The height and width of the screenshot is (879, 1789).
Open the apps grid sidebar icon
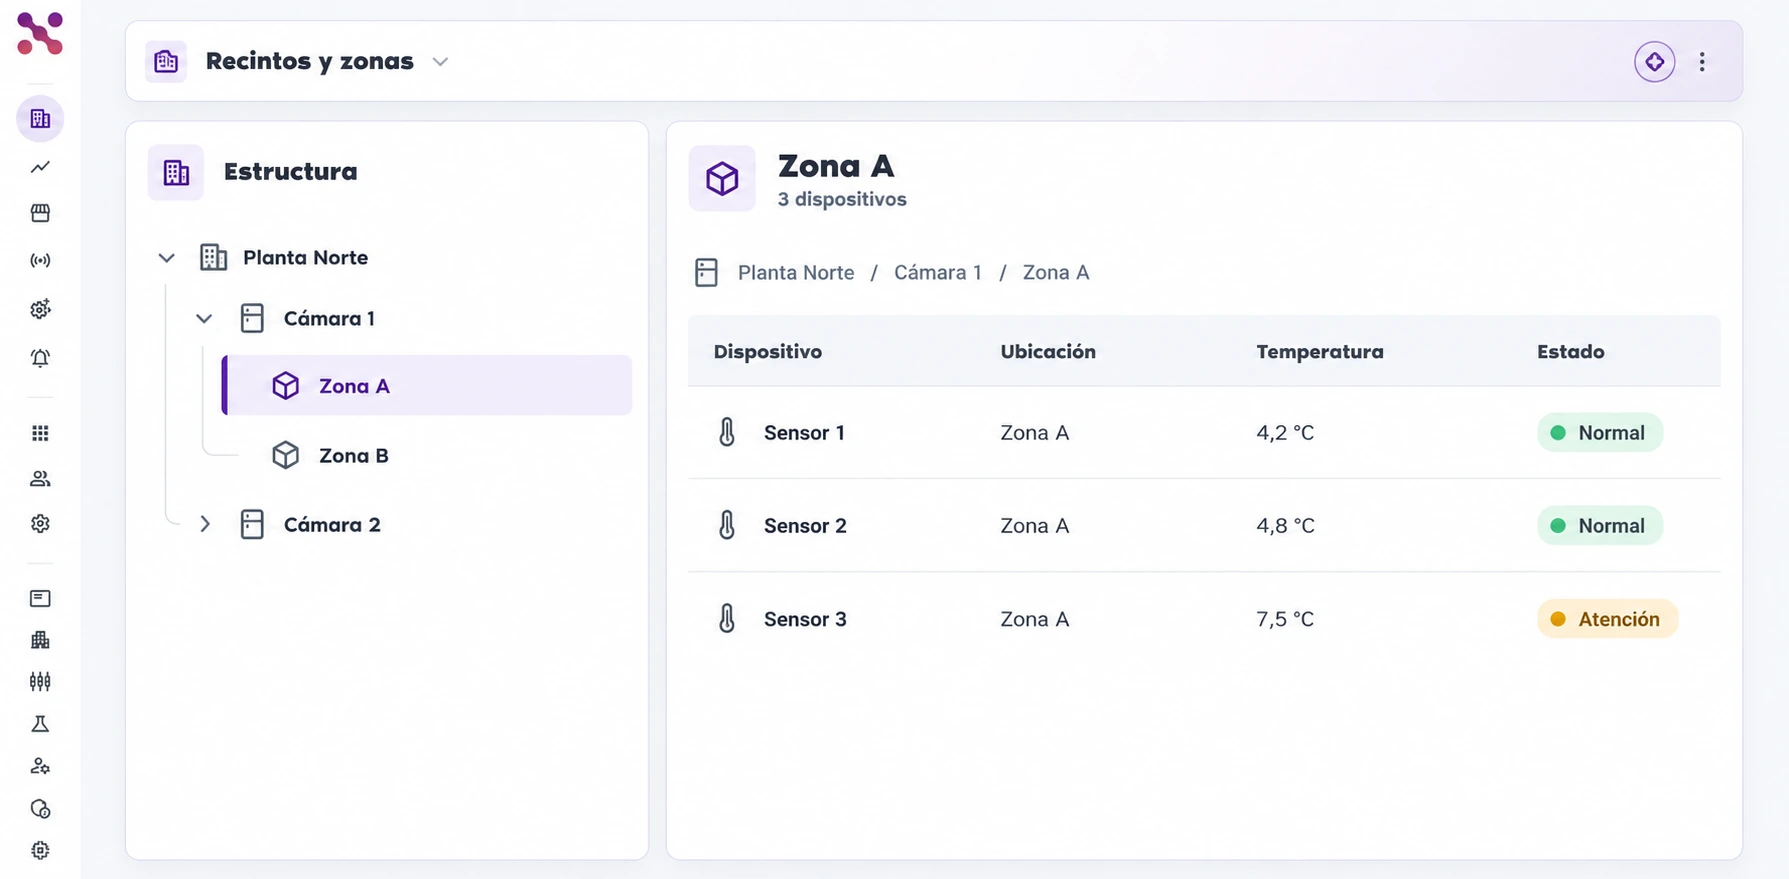click(x=40, y=433)
